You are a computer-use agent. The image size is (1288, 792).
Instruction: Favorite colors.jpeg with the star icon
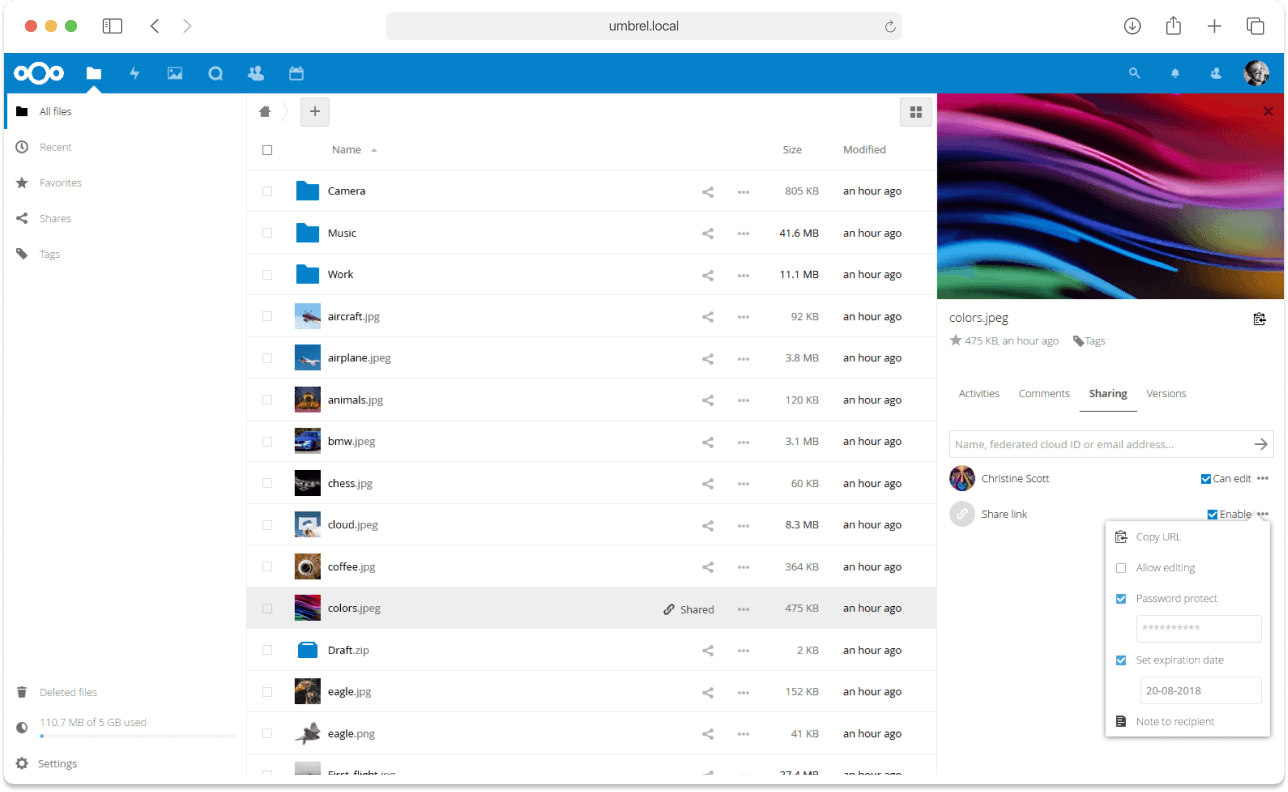point(955,341)
